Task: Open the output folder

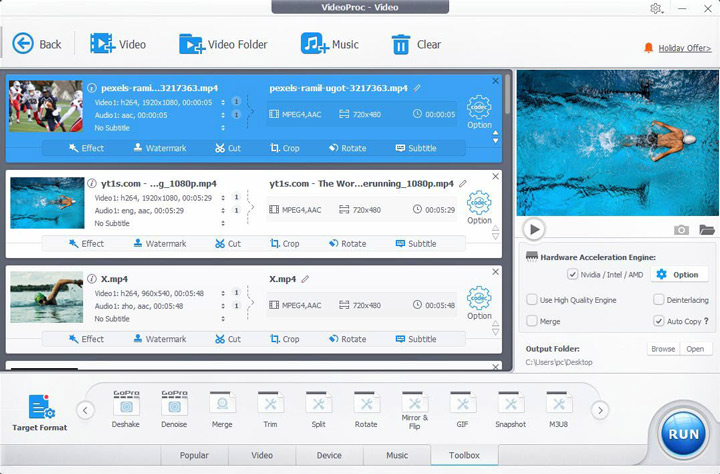Action: (695, 349)
